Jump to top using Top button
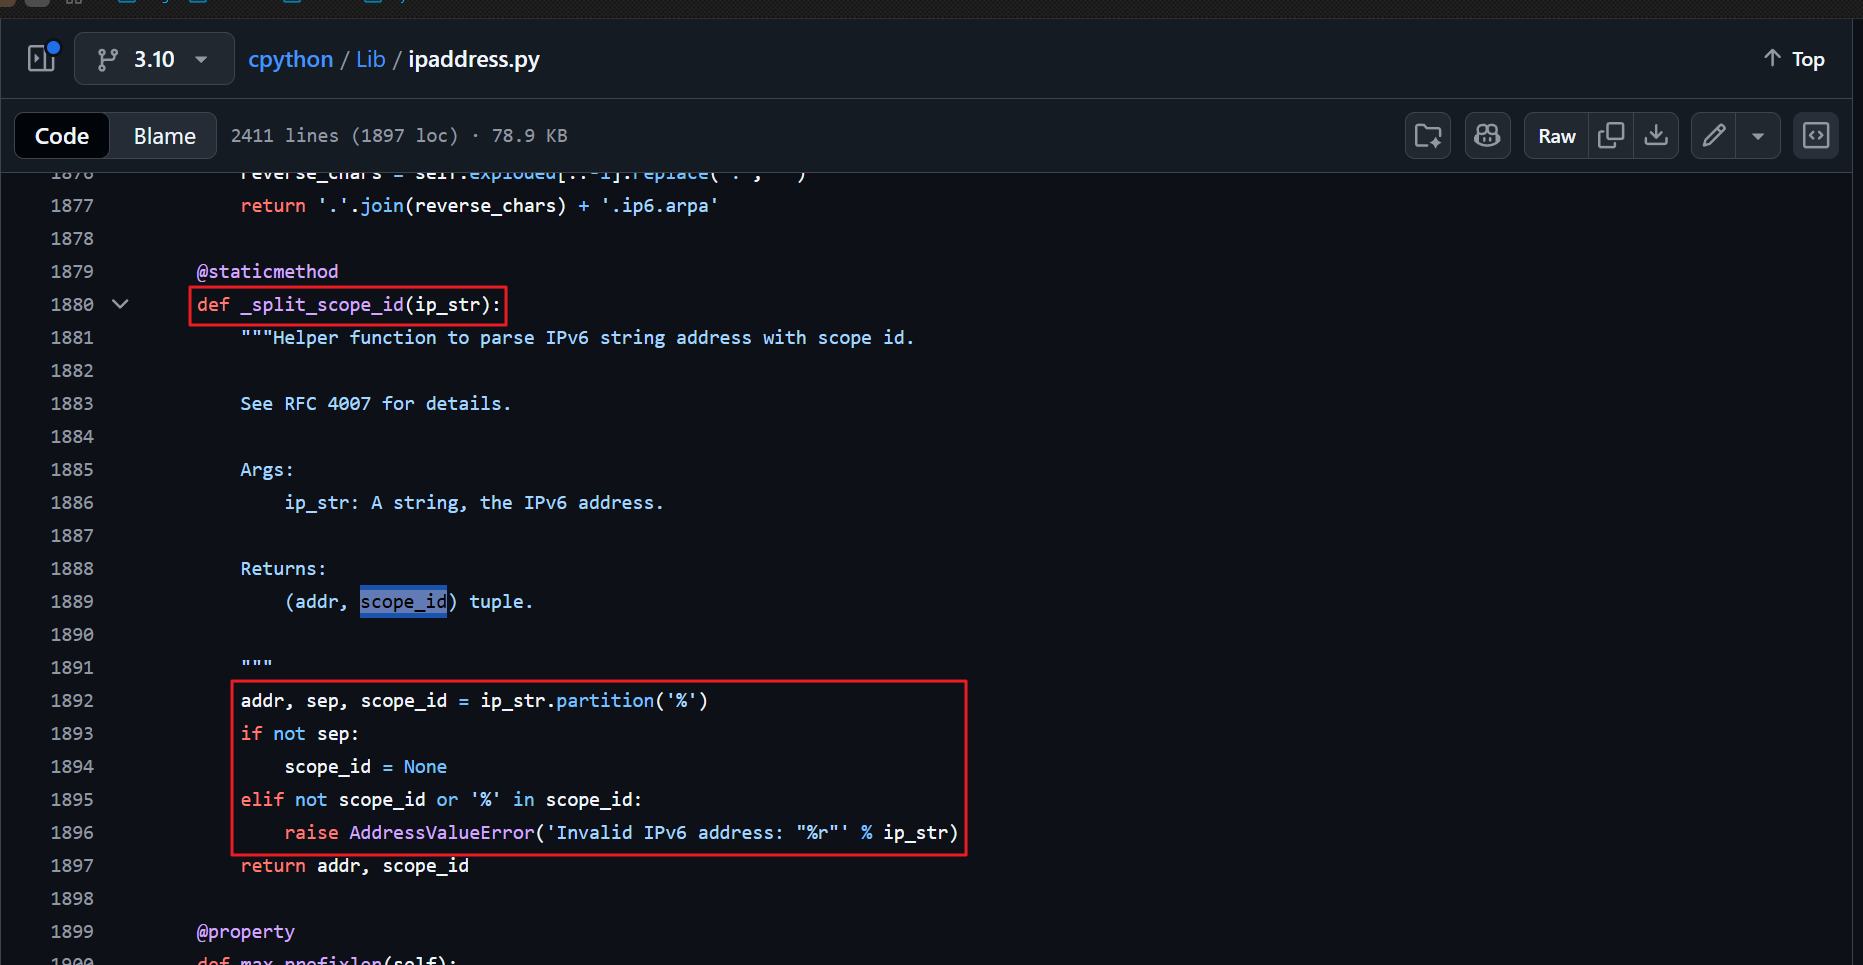Screen dimensions: 1863x965 pos(1794,59)
